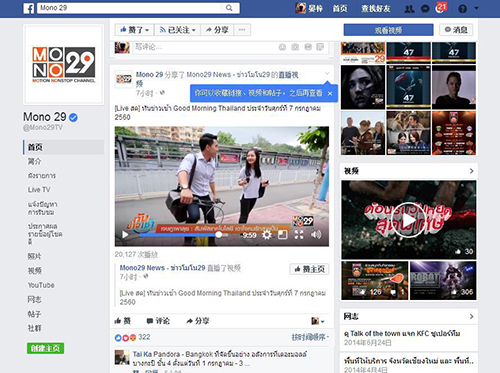Screen dimensions: 500x373
Task: Click 首页 home in the top bar
Action: point(340,9)
